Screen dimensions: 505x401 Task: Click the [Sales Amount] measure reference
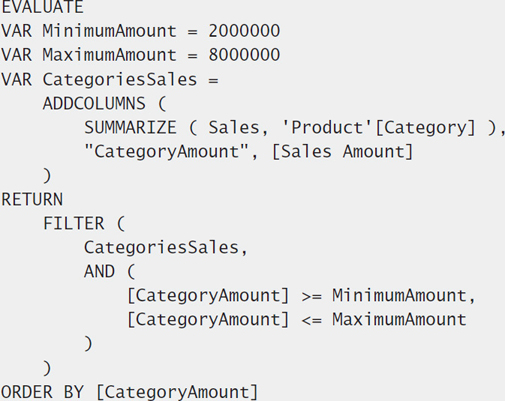pyautogui.click(x=343, y=152)
